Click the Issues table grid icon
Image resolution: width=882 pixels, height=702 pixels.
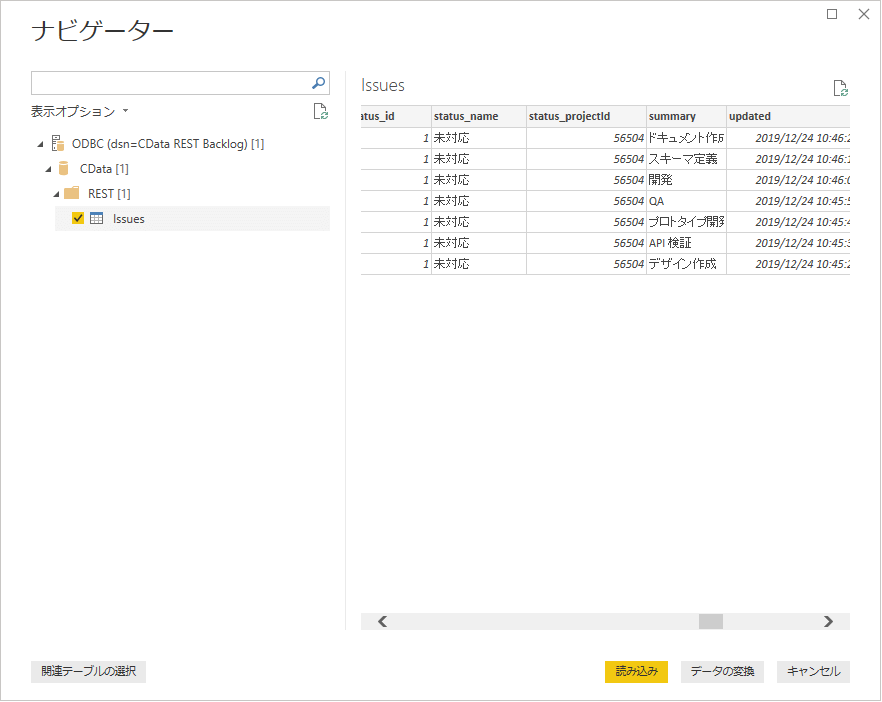pos(95,218)
